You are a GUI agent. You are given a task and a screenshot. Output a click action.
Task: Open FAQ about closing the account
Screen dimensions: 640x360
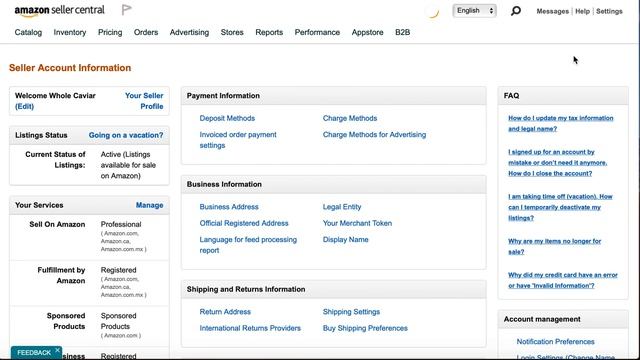click(x=558, y=162)
